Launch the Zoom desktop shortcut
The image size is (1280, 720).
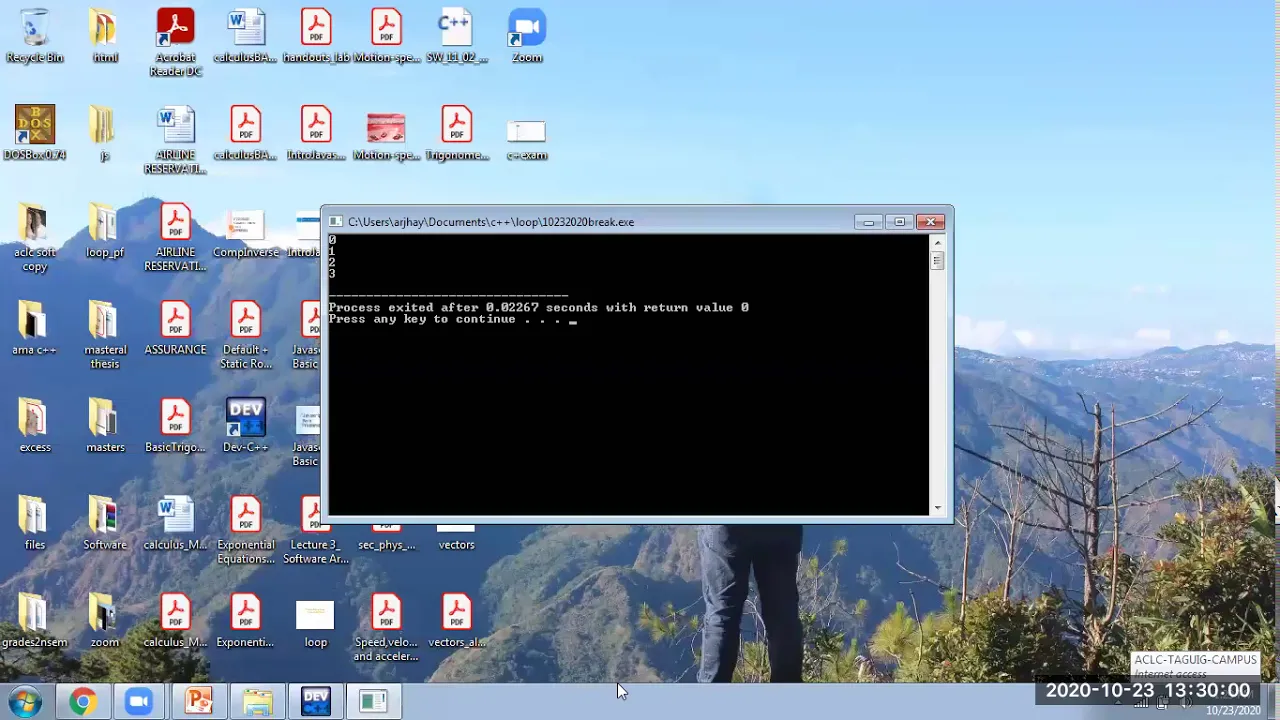click(526, 35)
